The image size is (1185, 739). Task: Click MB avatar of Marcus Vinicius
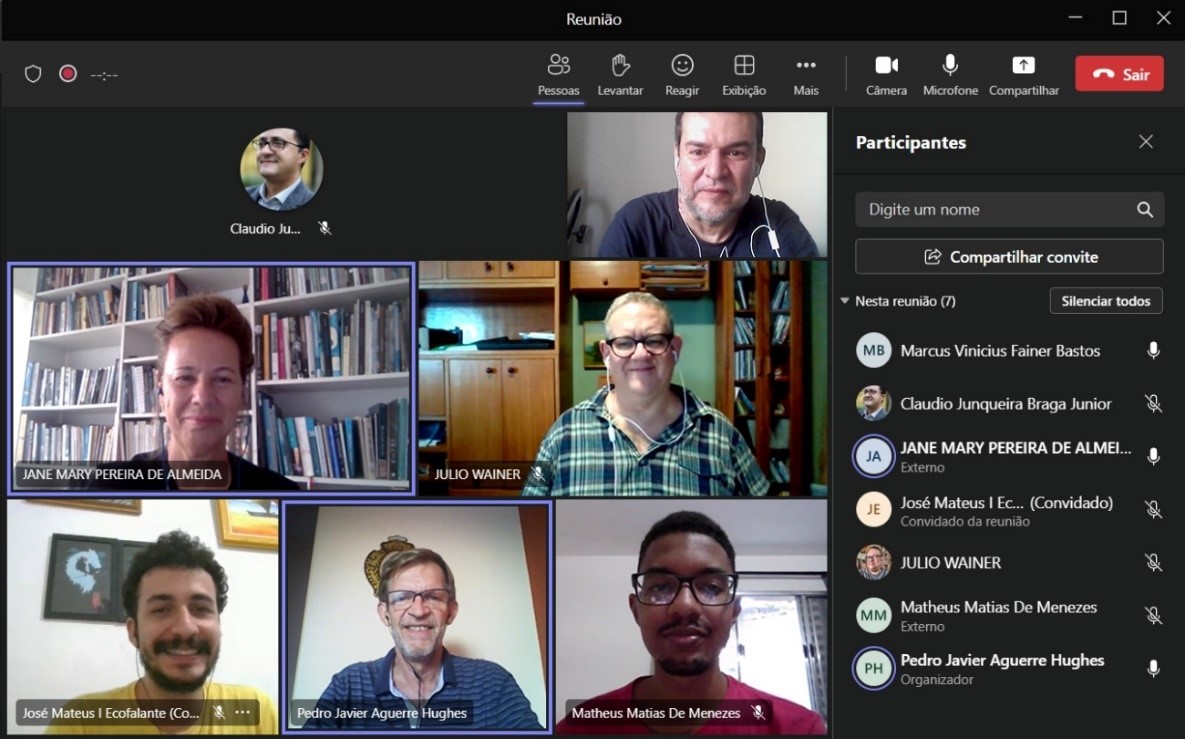(873, 351)
